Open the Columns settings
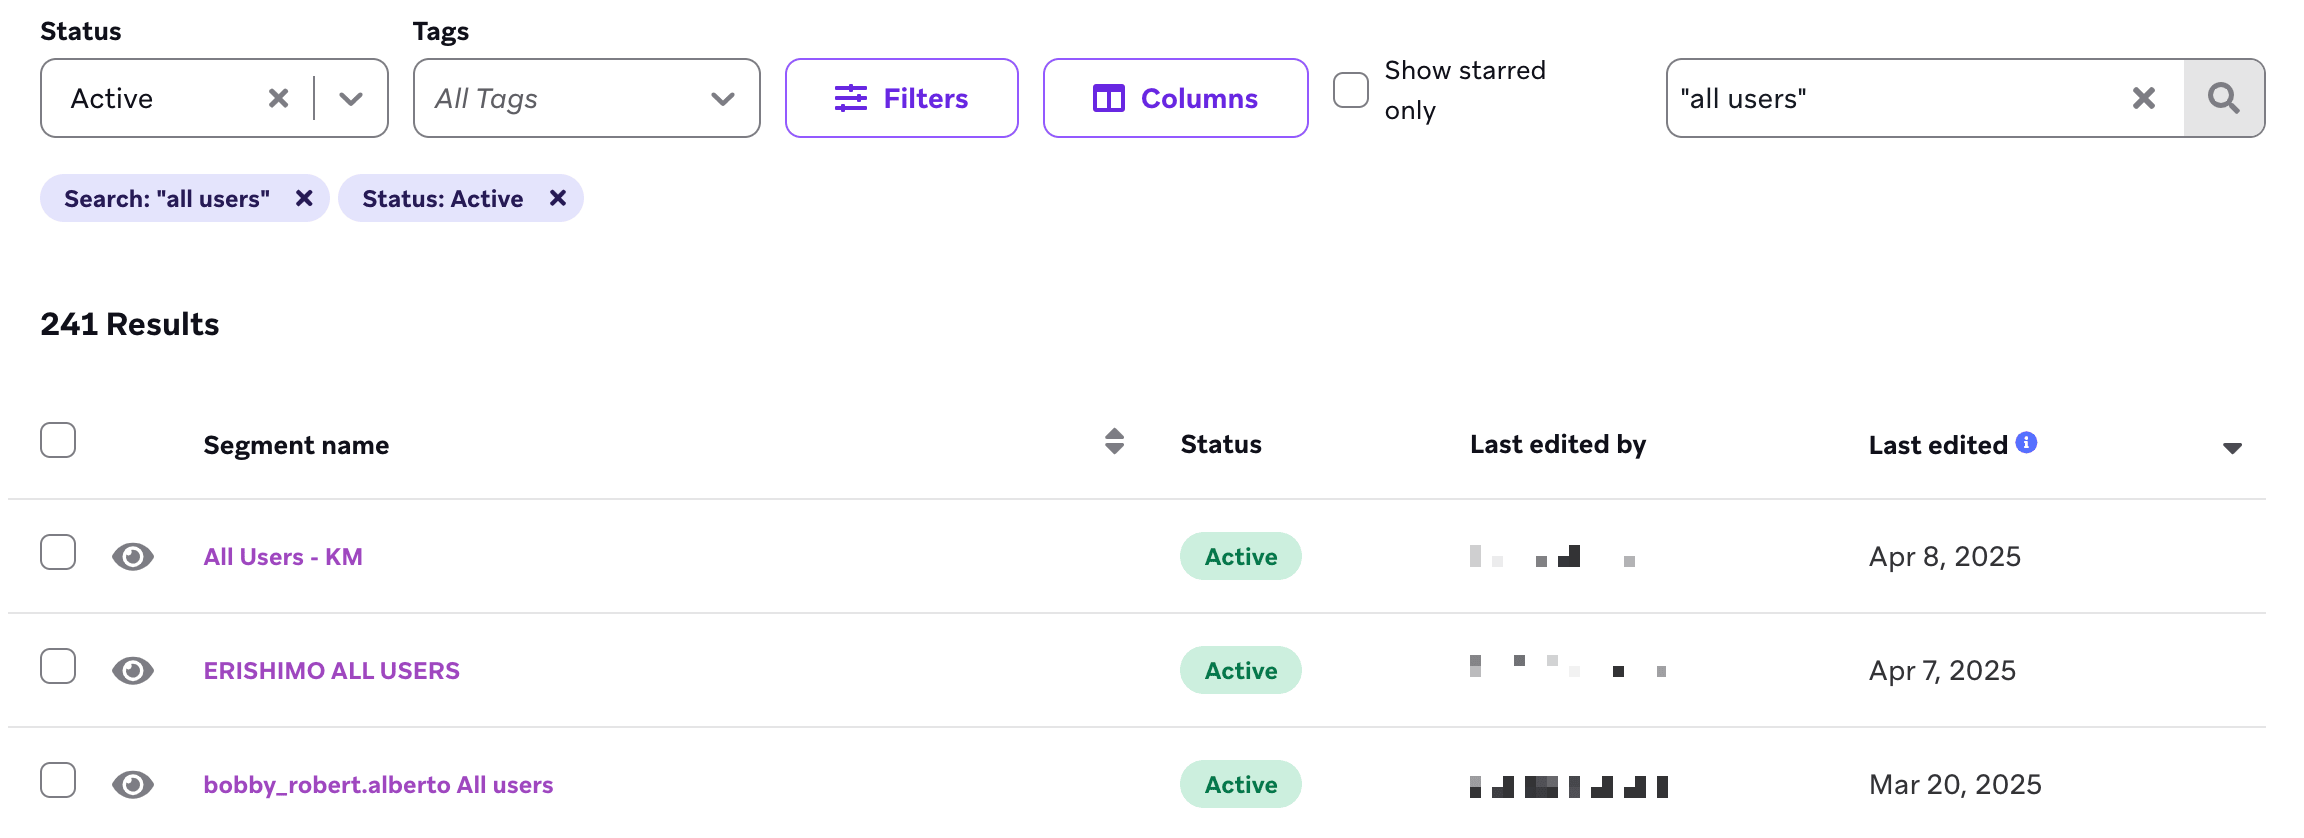Screen dimensions: 2304x838 pyautogui.click(x=1175, y=98)
